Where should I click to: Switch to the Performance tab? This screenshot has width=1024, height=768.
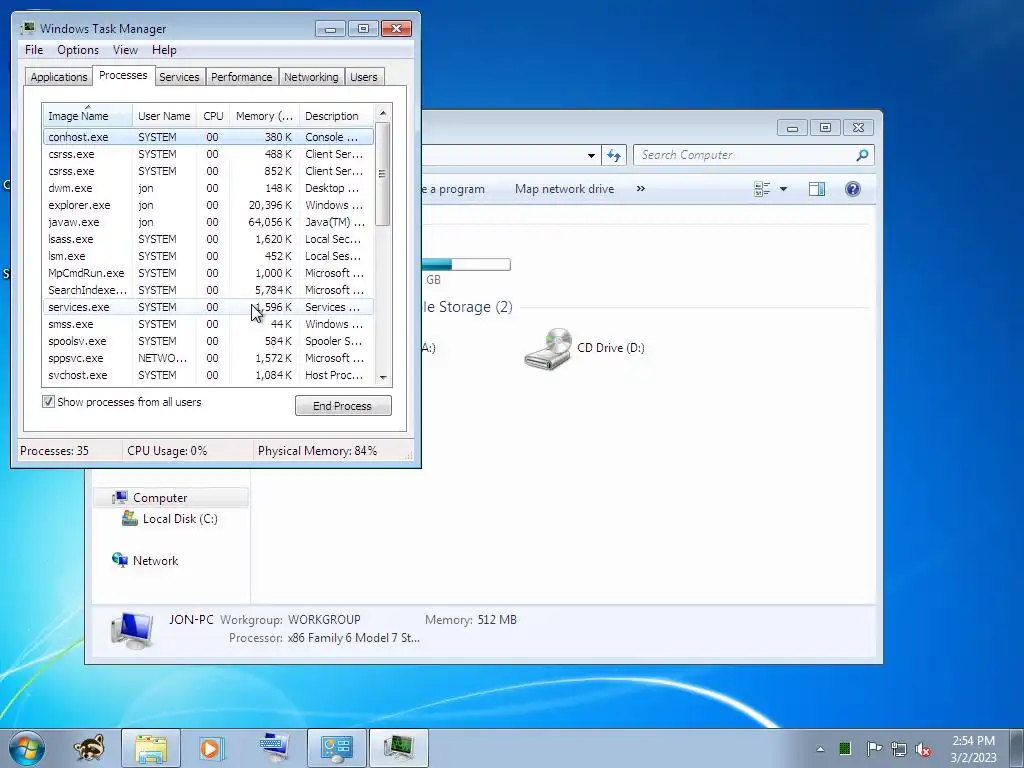(x=242, y=77)
